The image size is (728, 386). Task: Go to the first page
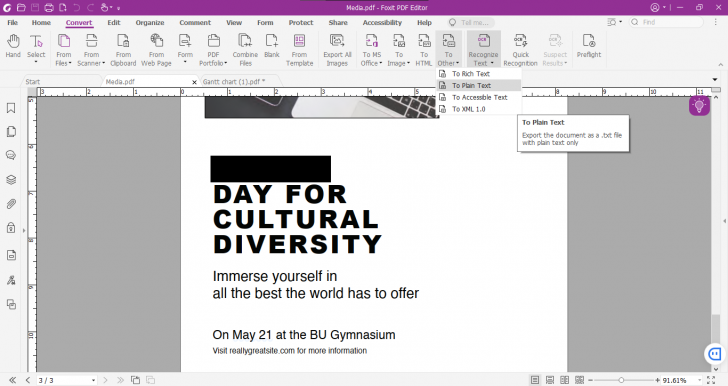coord(13,380)
